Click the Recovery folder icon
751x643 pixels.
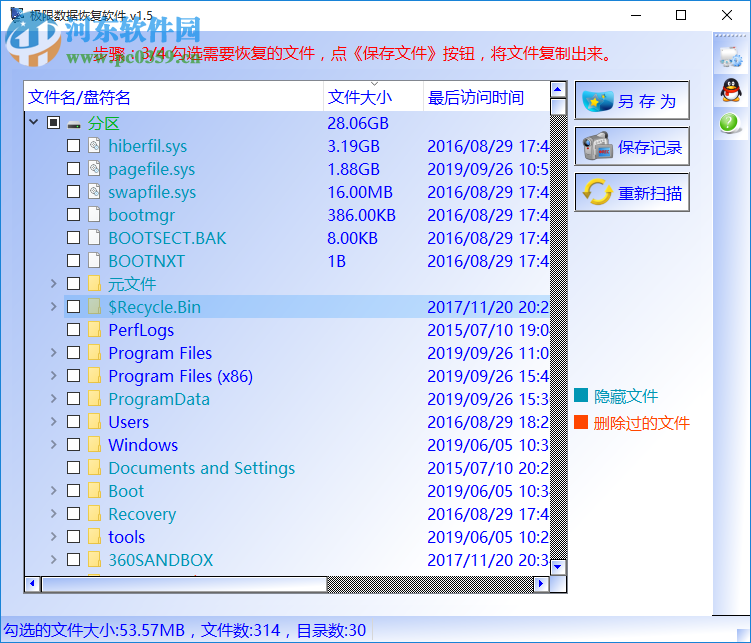(x=94, y=513)
